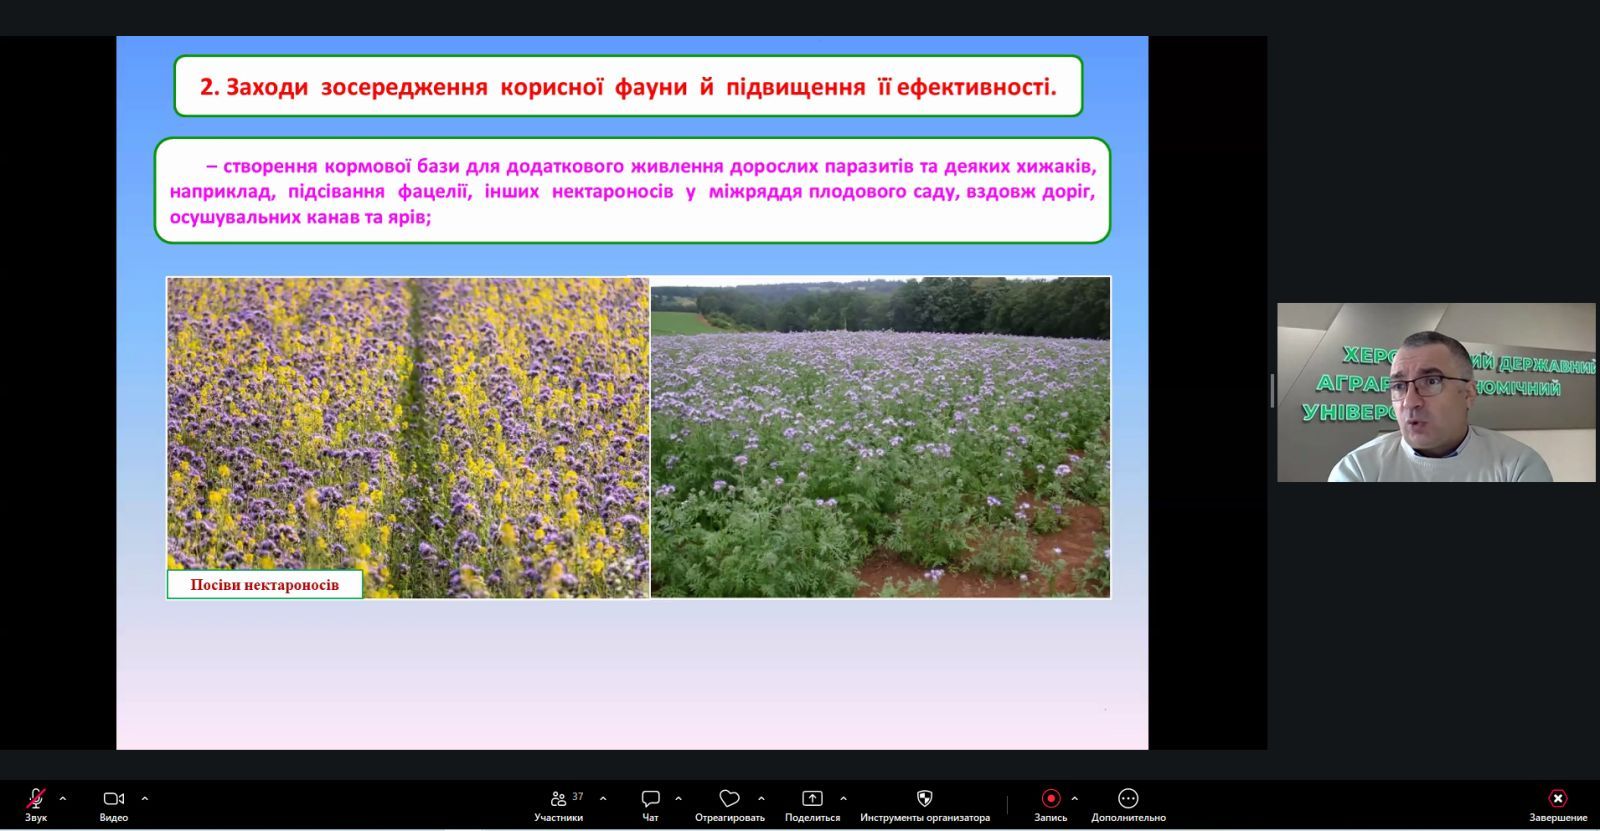The height and width of the screenshot is (831, 1600).
Task: Click the Завершение end meeting icon
Action: pyautogui.click(x=1557, y=799)
